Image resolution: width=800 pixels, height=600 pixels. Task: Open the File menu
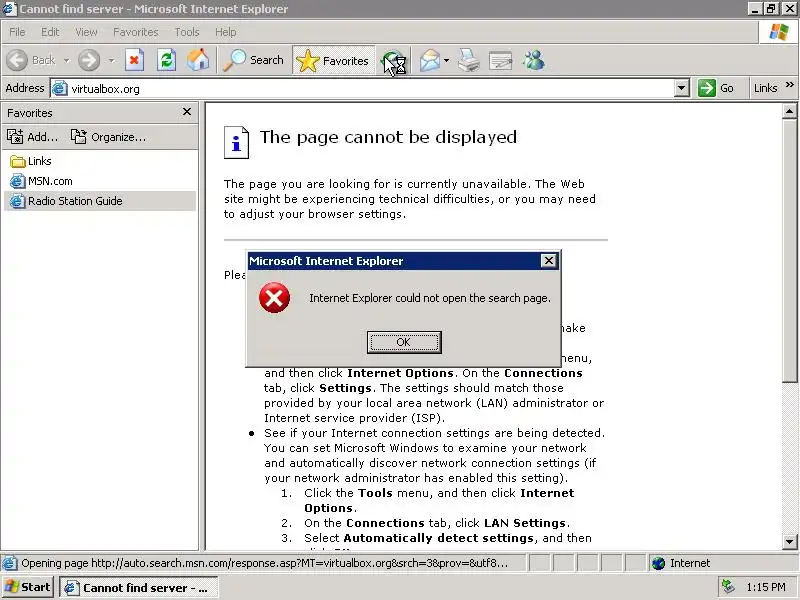(x=17, y=32)
